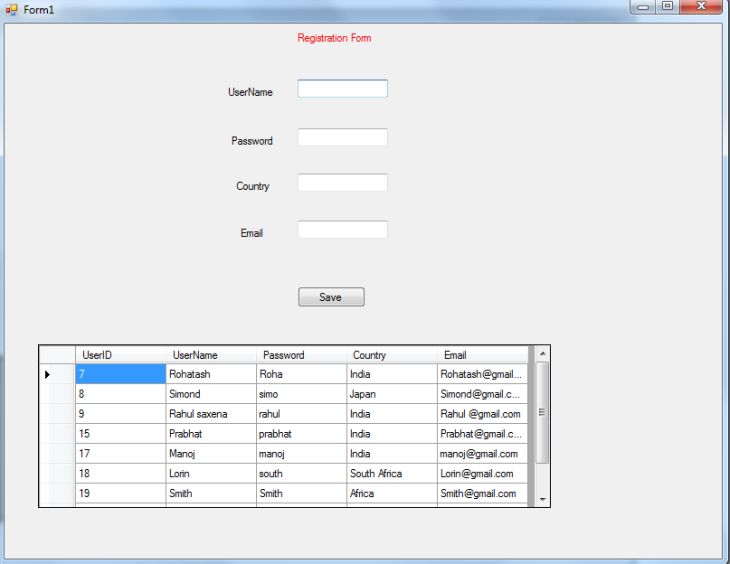The image size is (730, 564).
Task: Click the grid's scroll down arrow
Action: 542,499
